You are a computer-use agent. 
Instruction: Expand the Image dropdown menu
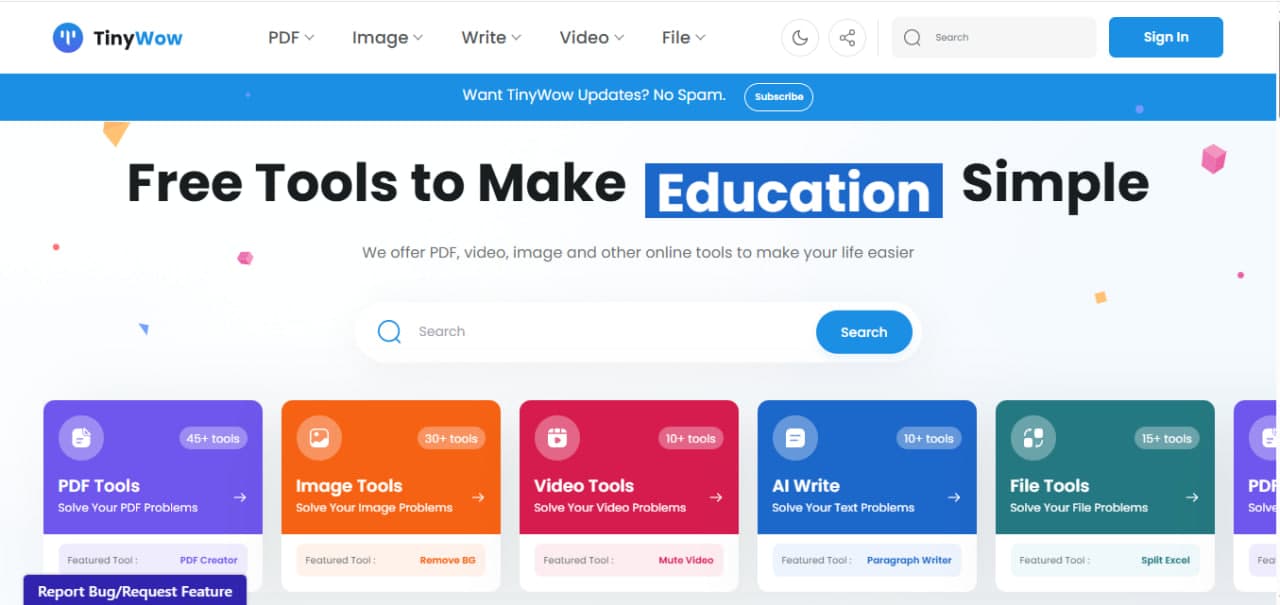pyautogui.click(x=387, y=38)
